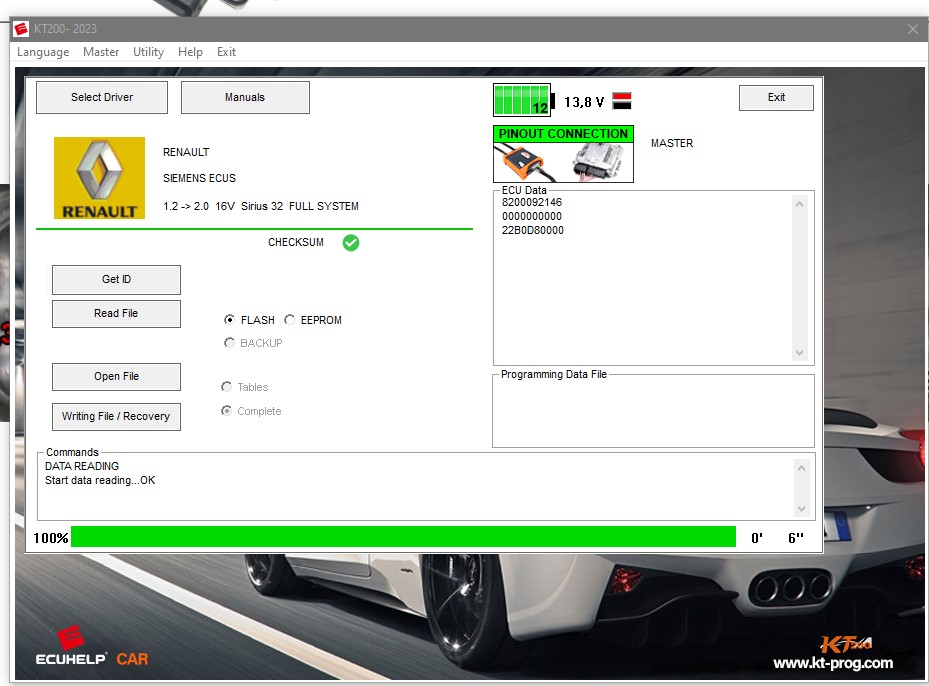Select the EEPROM radio button

tap(290, 320)
